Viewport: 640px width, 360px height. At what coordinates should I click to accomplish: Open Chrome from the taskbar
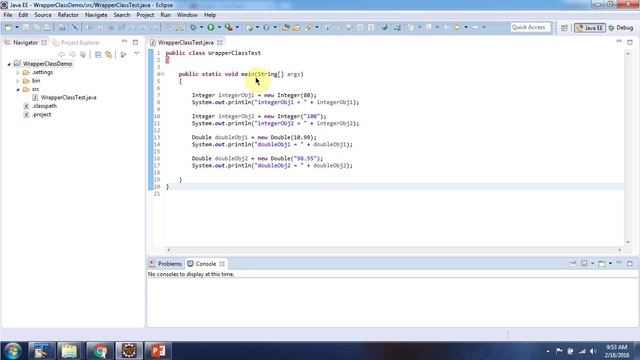(99, 351)
